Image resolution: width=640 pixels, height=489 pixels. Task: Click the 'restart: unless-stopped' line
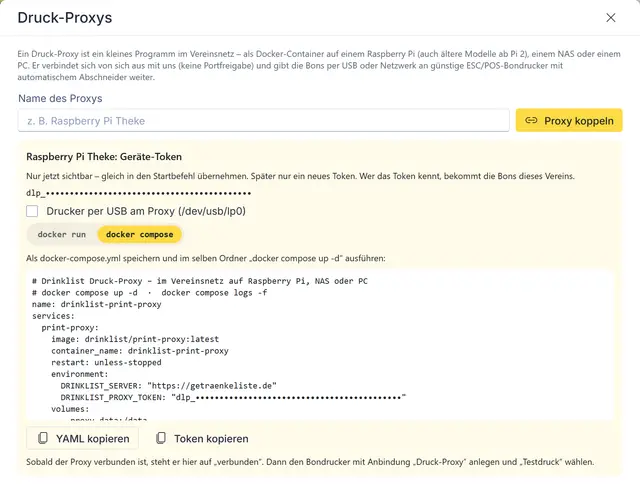click(x=106, y=362)
